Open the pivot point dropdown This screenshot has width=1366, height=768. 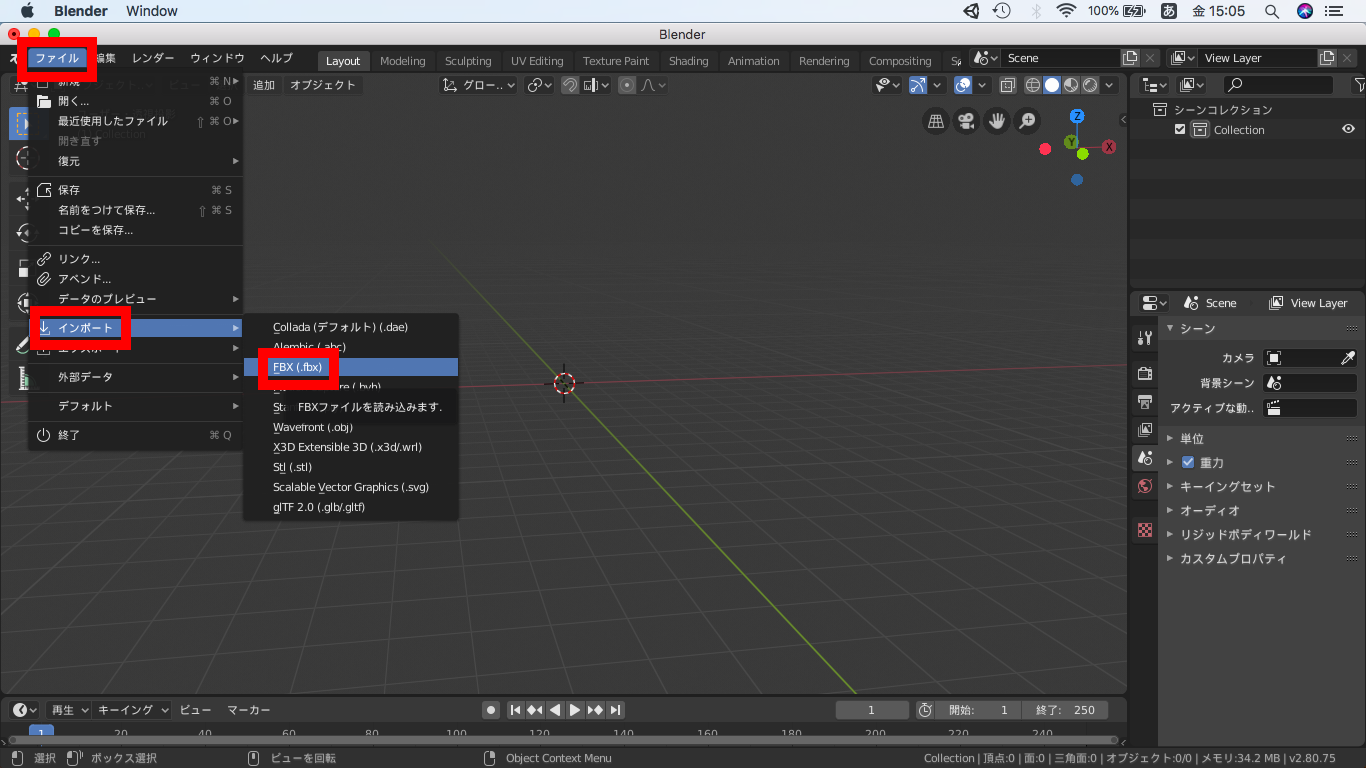click(540, 85)
